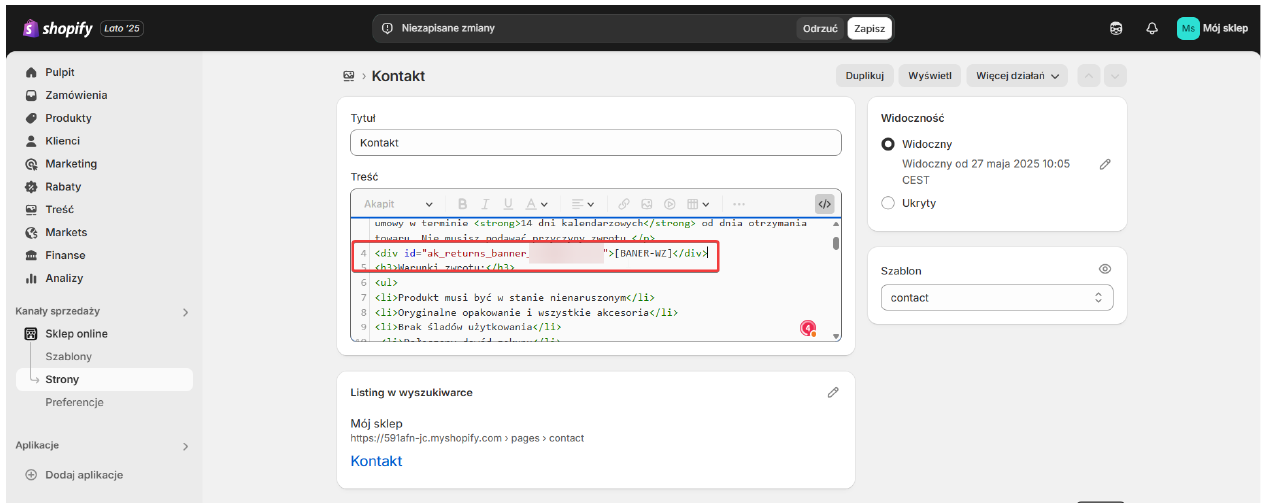Screen dimensions: 1263x503
Task: Open Preferencje under Sklep online
Action: [x=74, y=402]
